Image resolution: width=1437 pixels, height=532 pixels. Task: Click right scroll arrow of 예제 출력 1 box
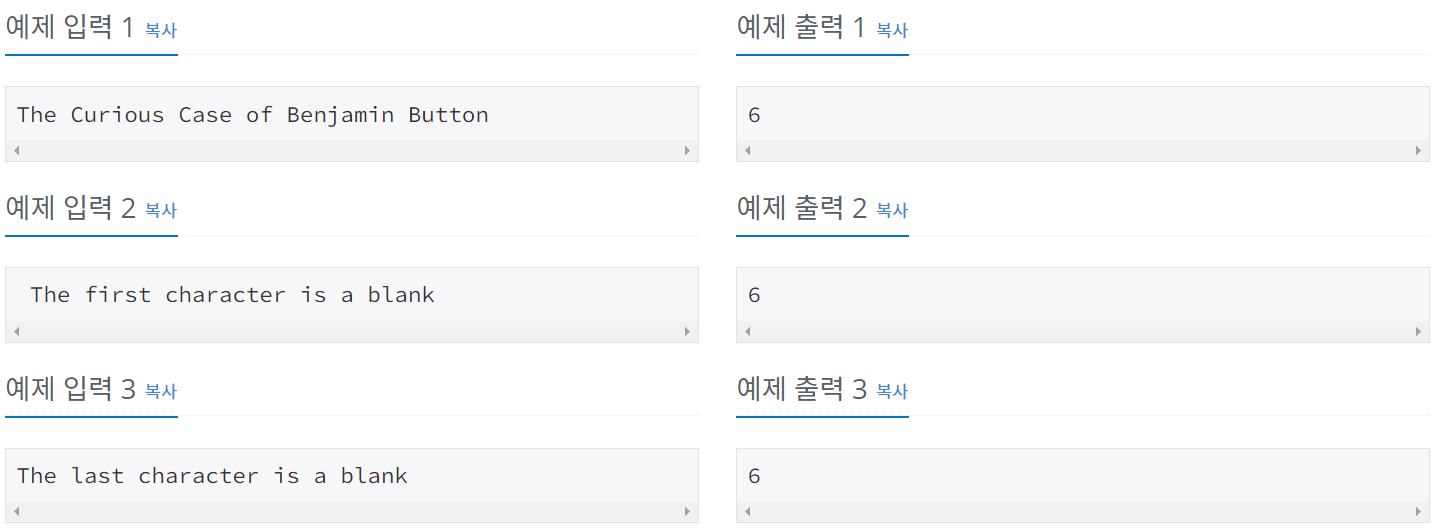pos(1419,150)
